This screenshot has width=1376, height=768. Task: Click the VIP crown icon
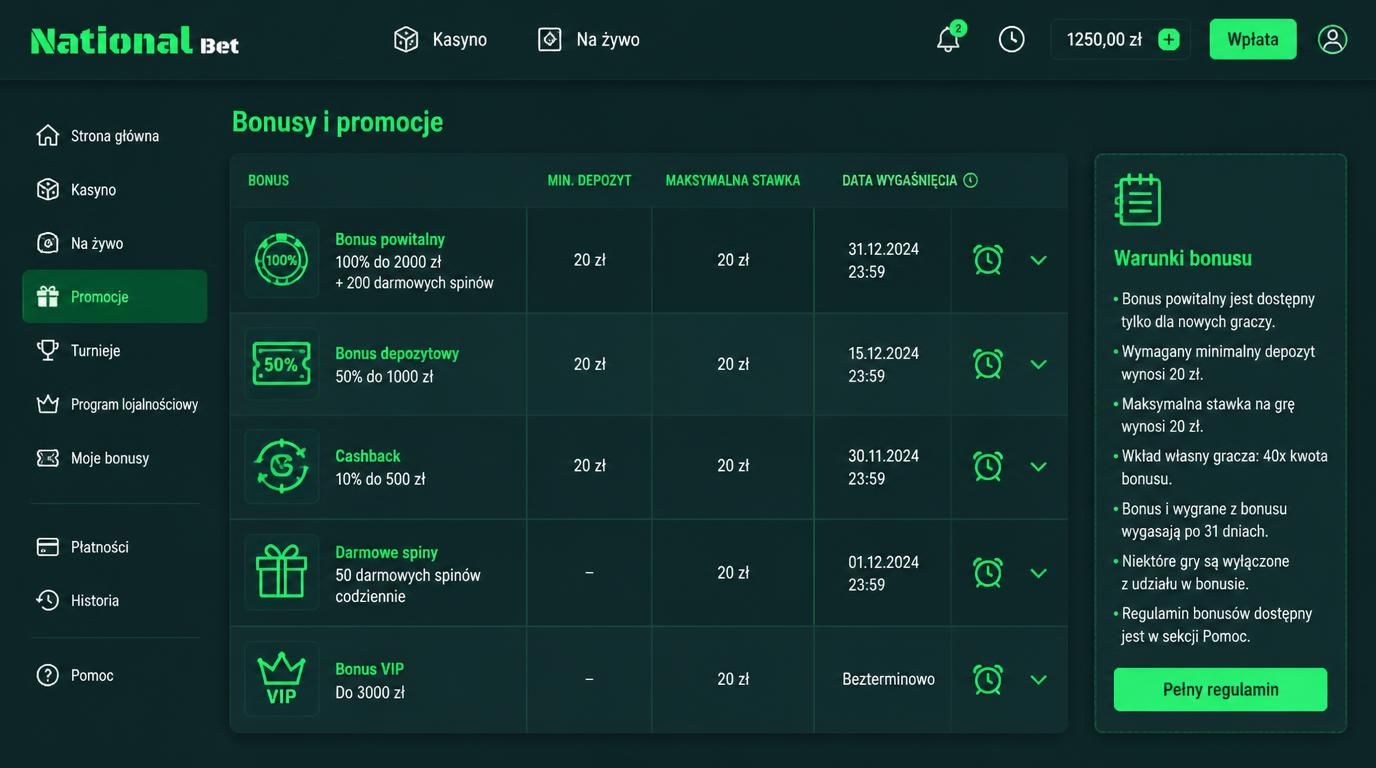(281, 679)
